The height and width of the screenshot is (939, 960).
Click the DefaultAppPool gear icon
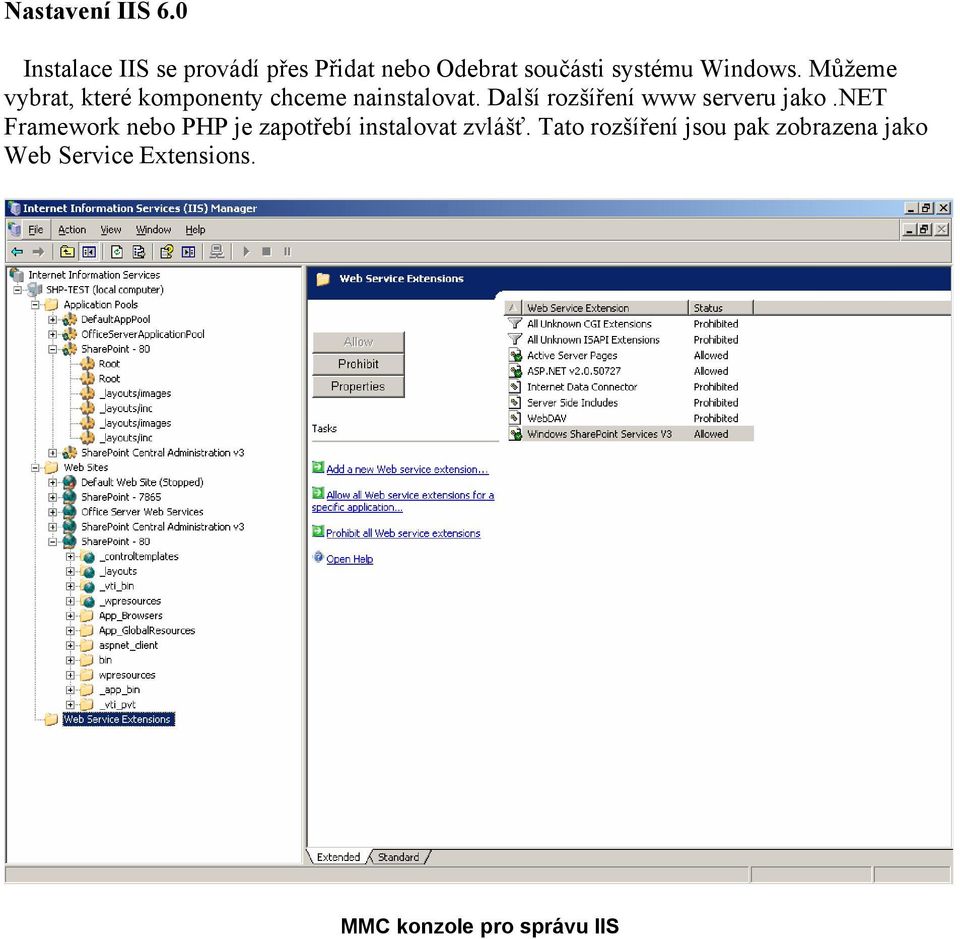coord(70,320)
